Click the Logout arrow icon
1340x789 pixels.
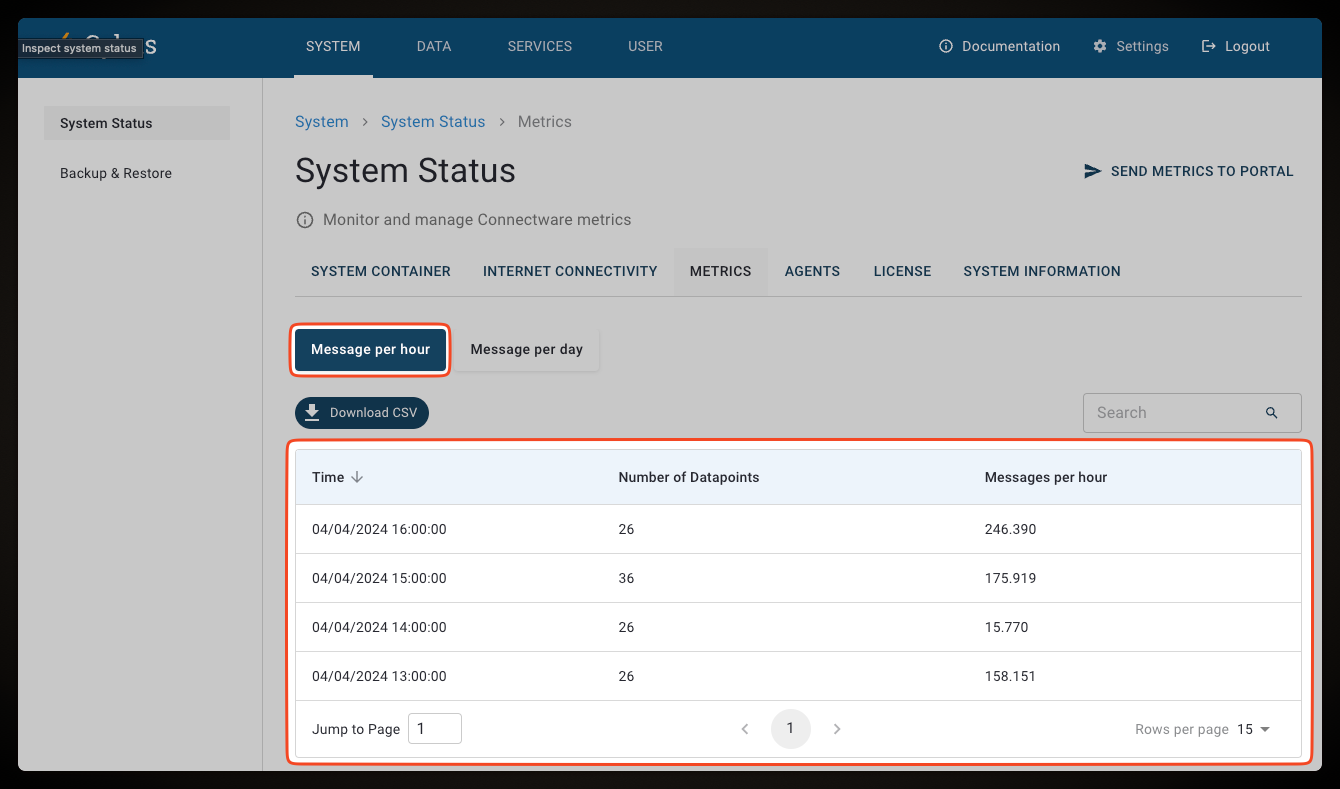click(1209, 46)
